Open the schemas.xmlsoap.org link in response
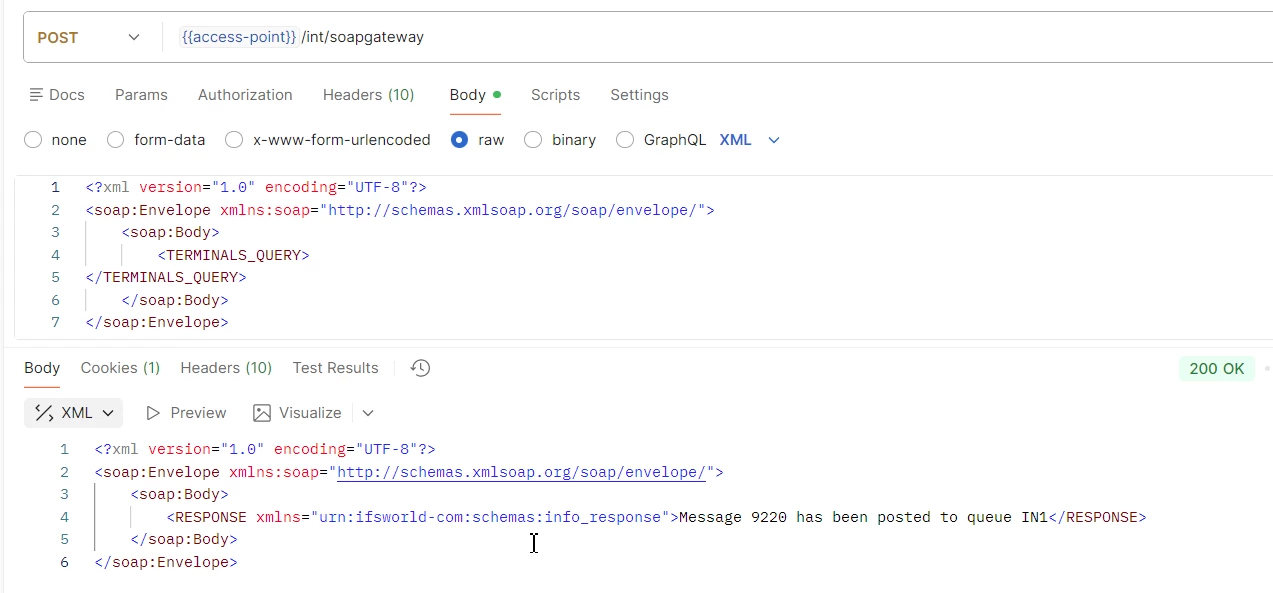This screenshot has width=1273, height=593. pyautogui.click(x=521, y=472)
